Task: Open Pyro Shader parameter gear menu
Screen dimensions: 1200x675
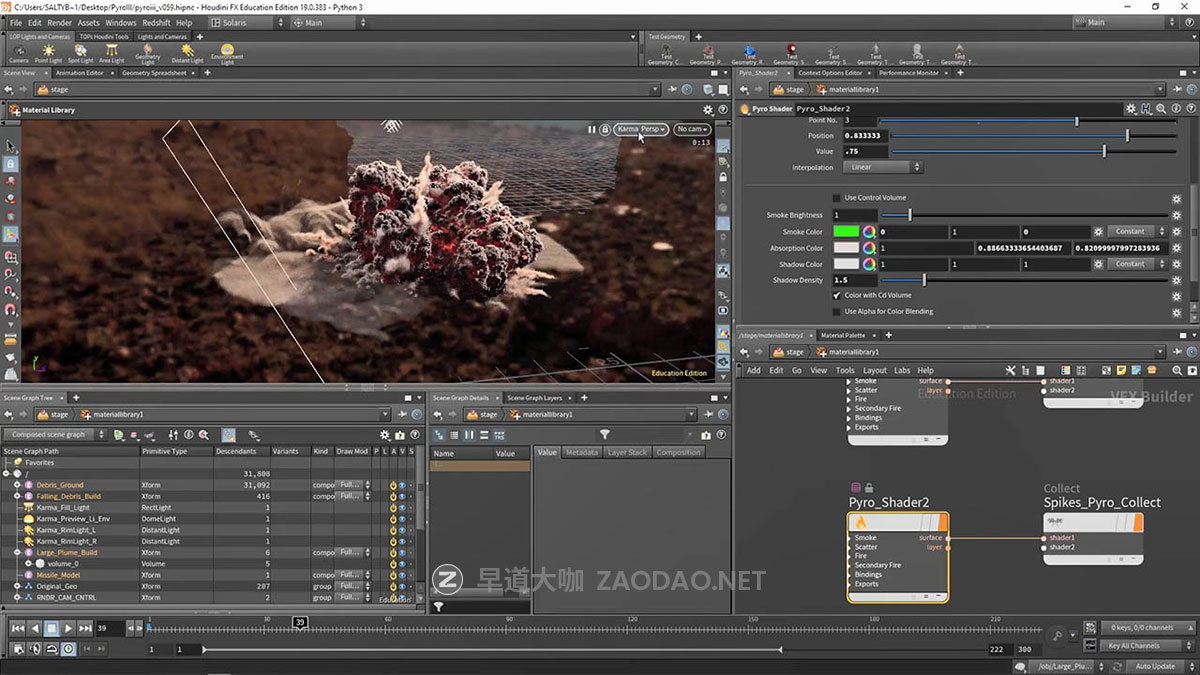Action: pos(1131,108)
